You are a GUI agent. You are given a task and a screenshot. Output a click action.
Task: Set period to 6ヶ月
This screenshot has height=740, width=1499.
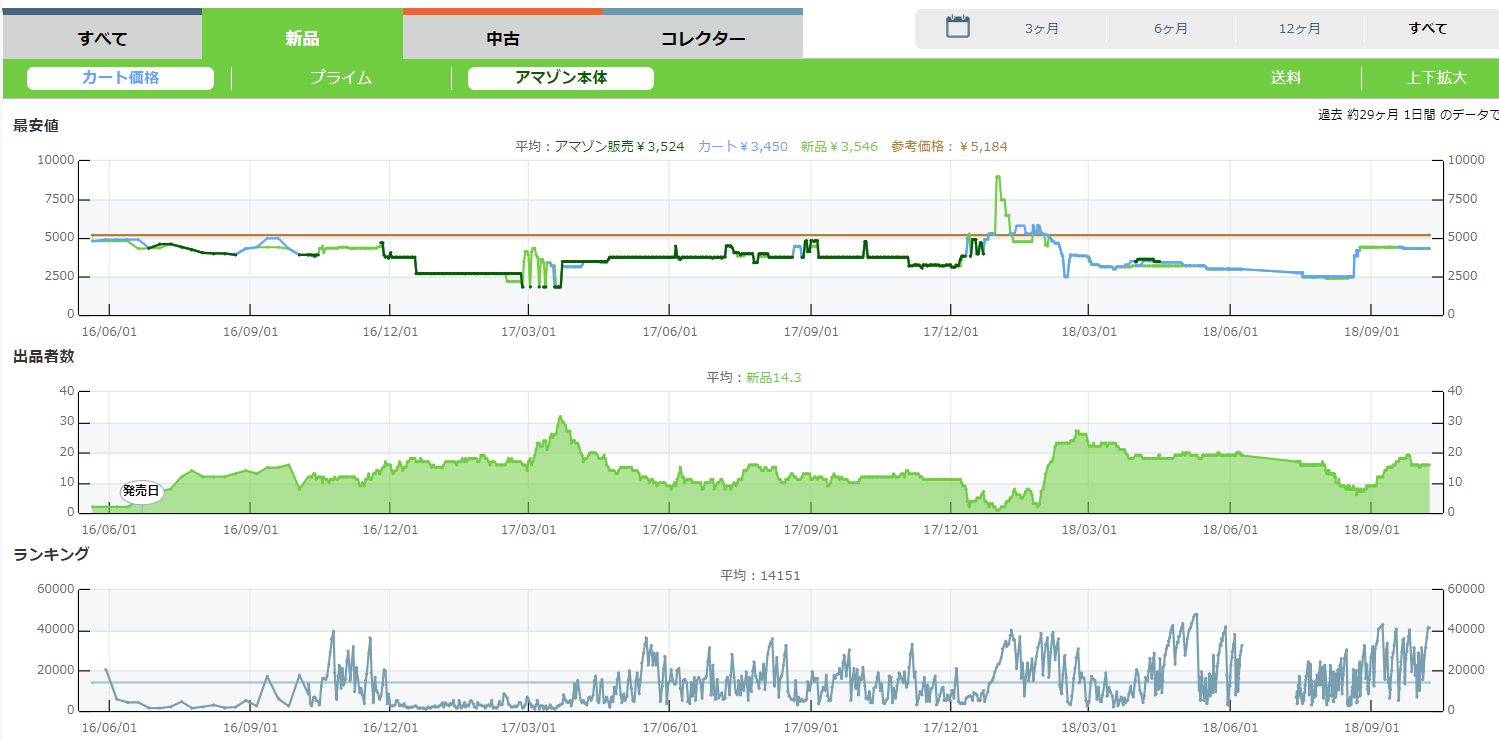tap(1171, 28)
